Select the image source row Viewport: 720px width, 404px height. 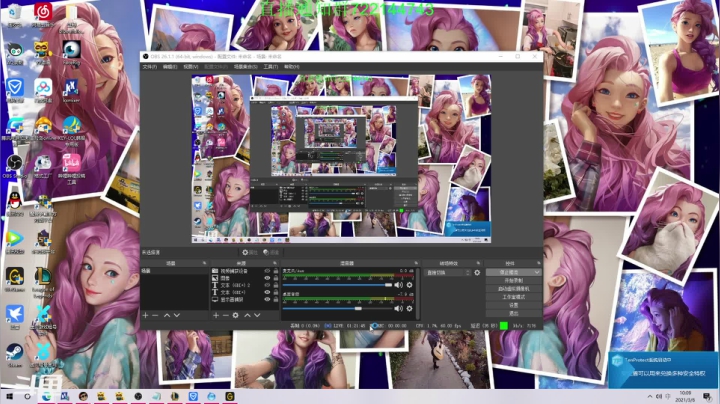[245, 278]
